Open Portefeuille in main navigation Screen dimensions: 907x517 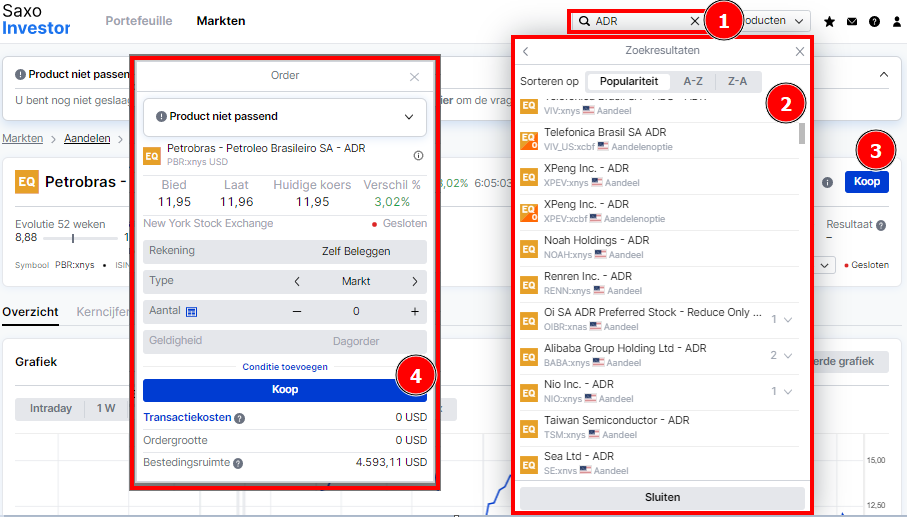[x=139, y=21]
